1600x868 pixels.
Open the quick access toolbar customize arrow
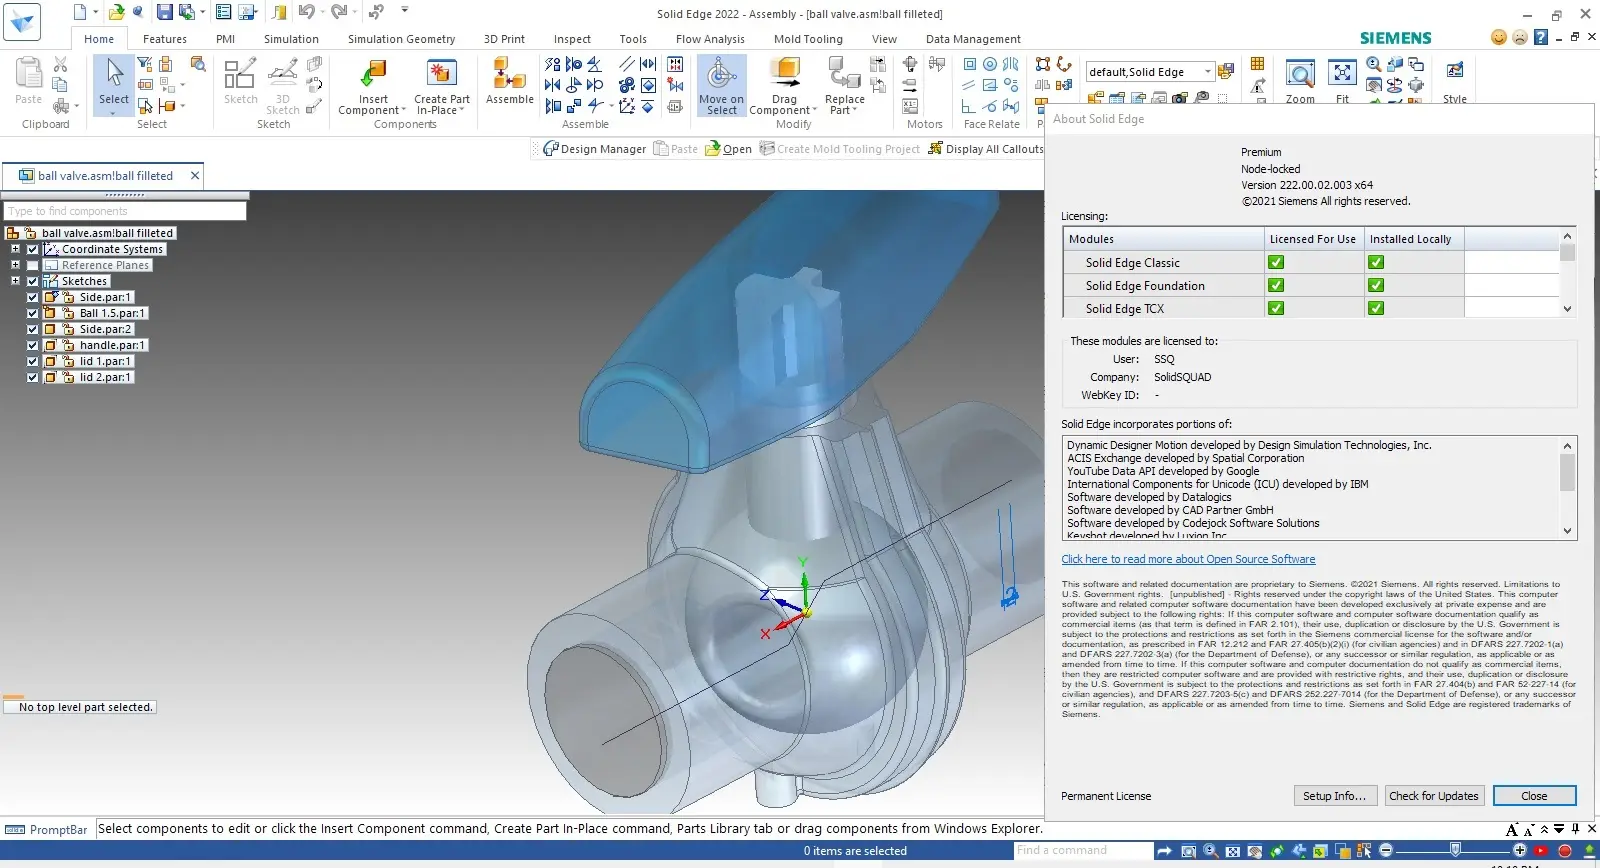[x=405, y=10]
